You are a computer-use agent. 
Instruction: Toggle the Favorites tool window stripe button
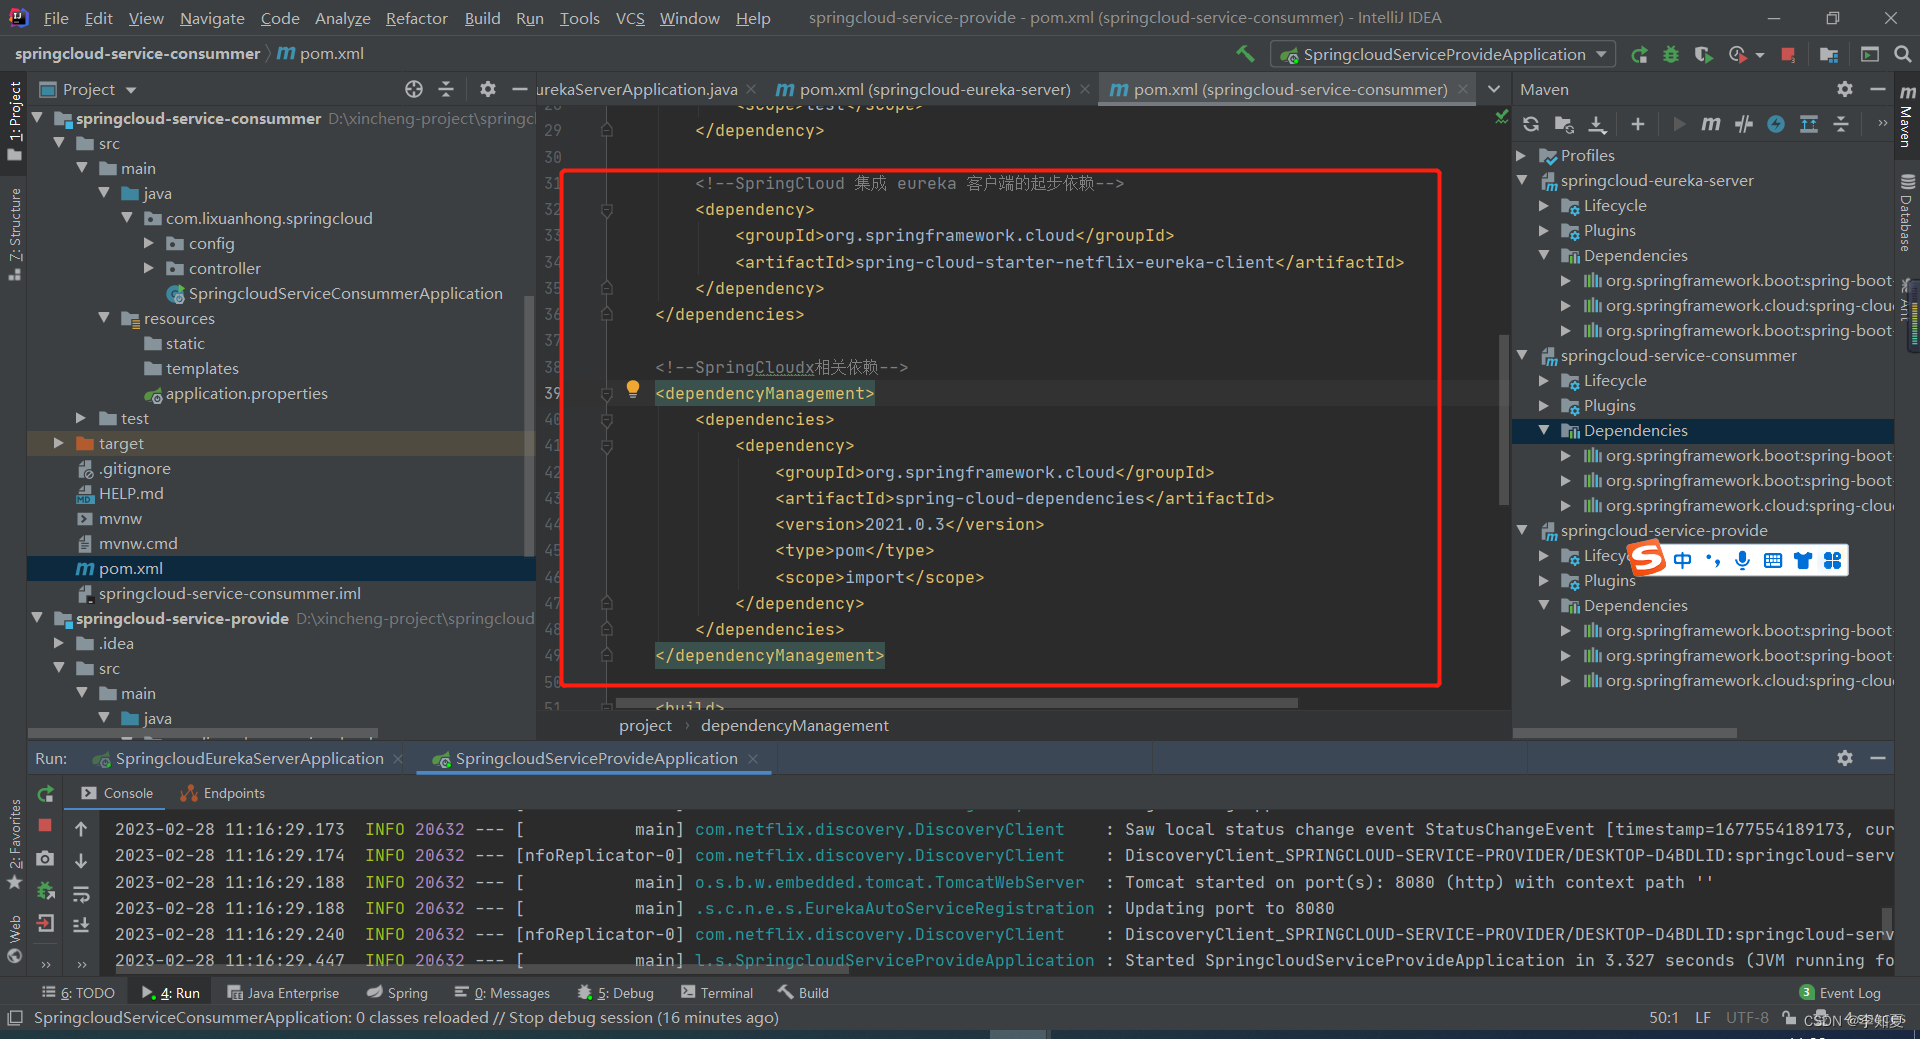coord(14,842)
